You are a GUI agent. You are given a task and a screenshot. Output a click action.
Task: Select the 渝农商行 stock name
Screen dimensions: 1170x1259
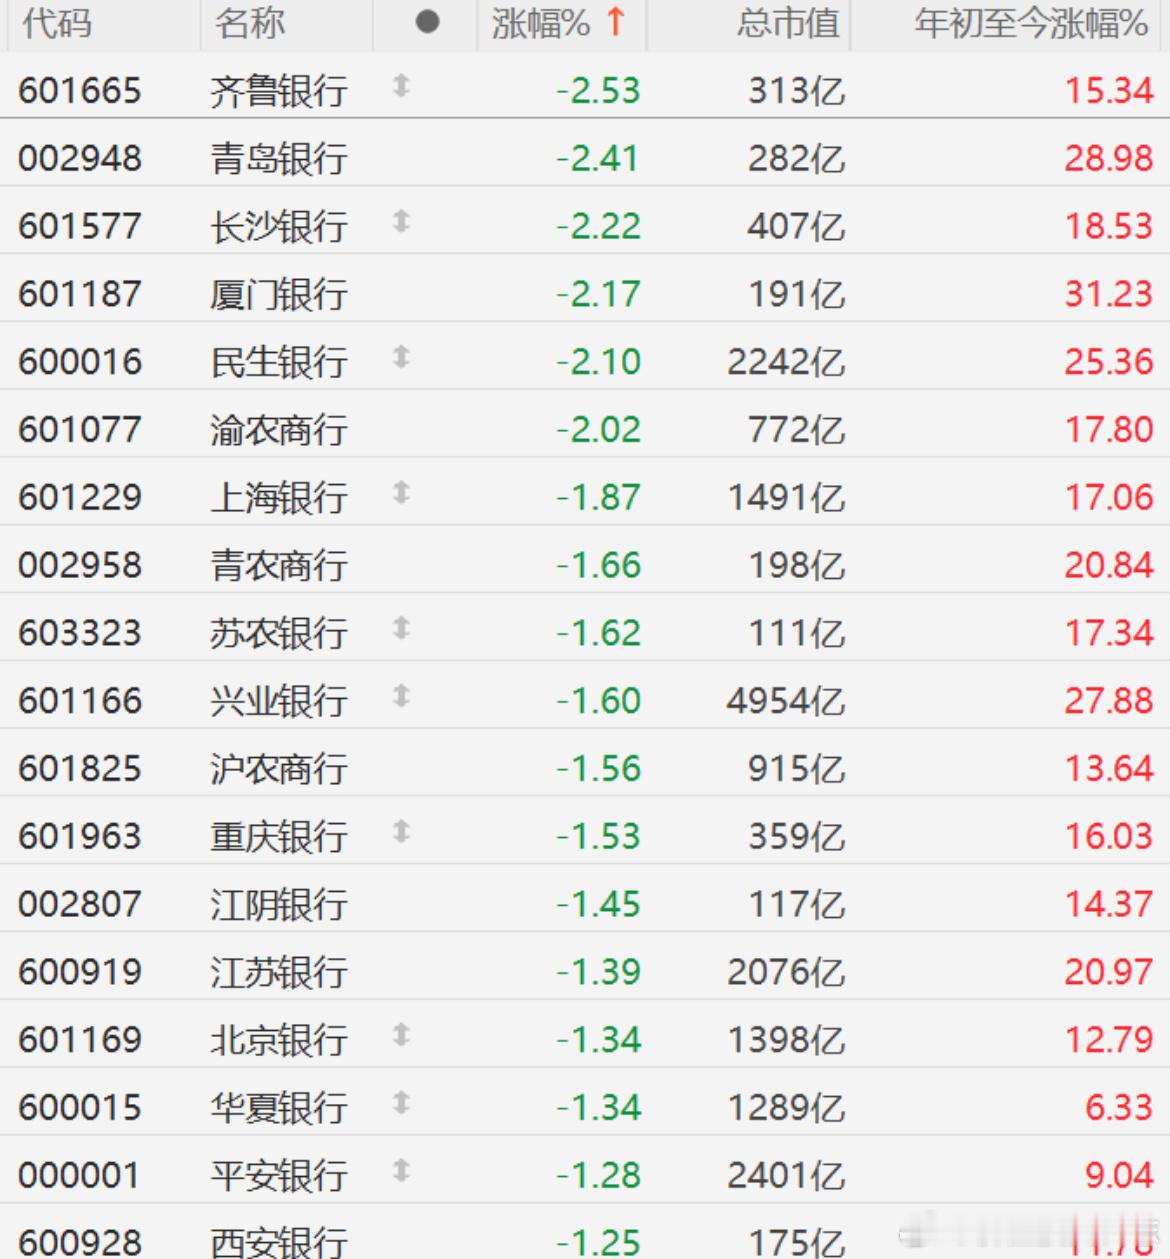[x=279, y=430]
